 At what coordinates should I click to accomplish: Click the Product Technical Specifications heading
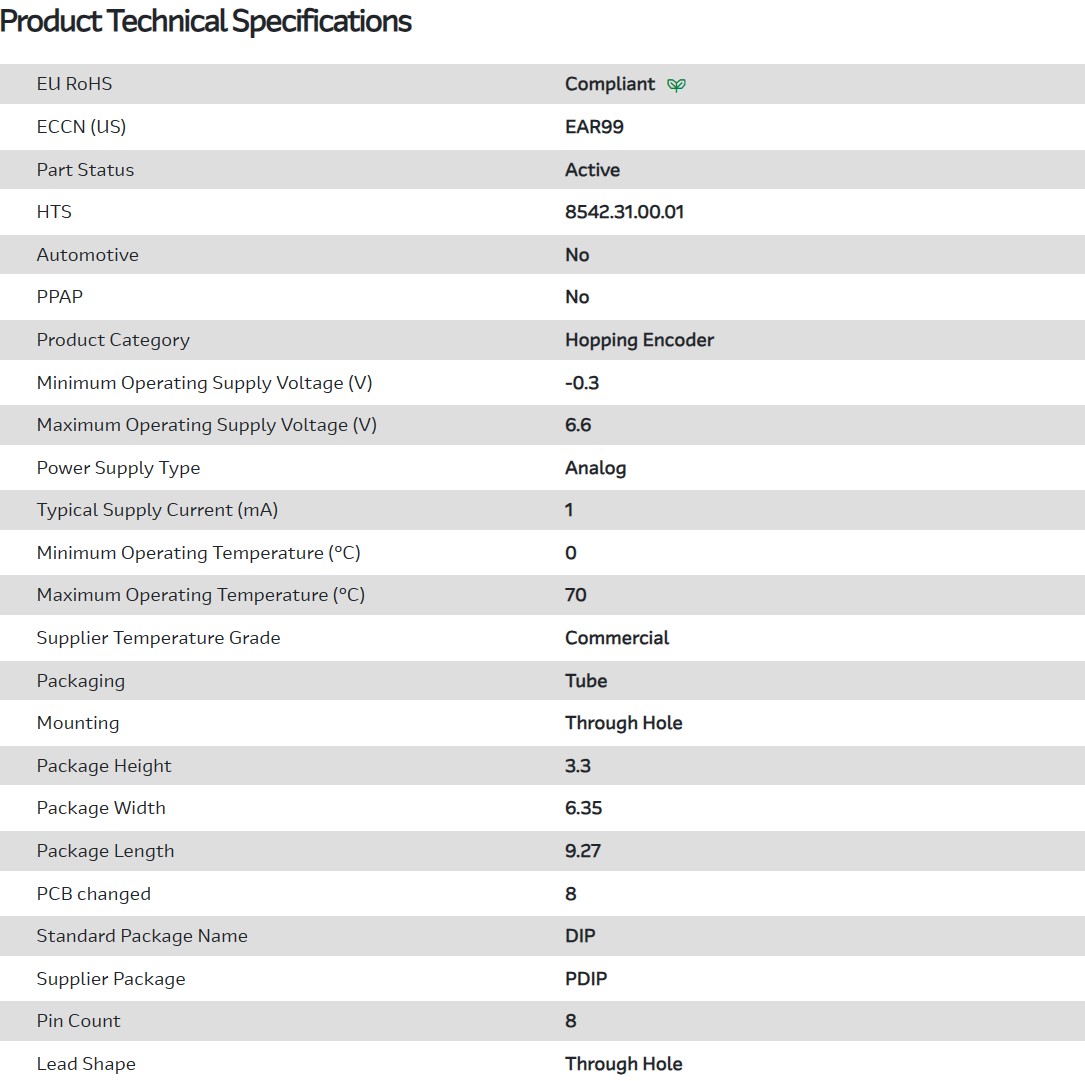point(206,21)
